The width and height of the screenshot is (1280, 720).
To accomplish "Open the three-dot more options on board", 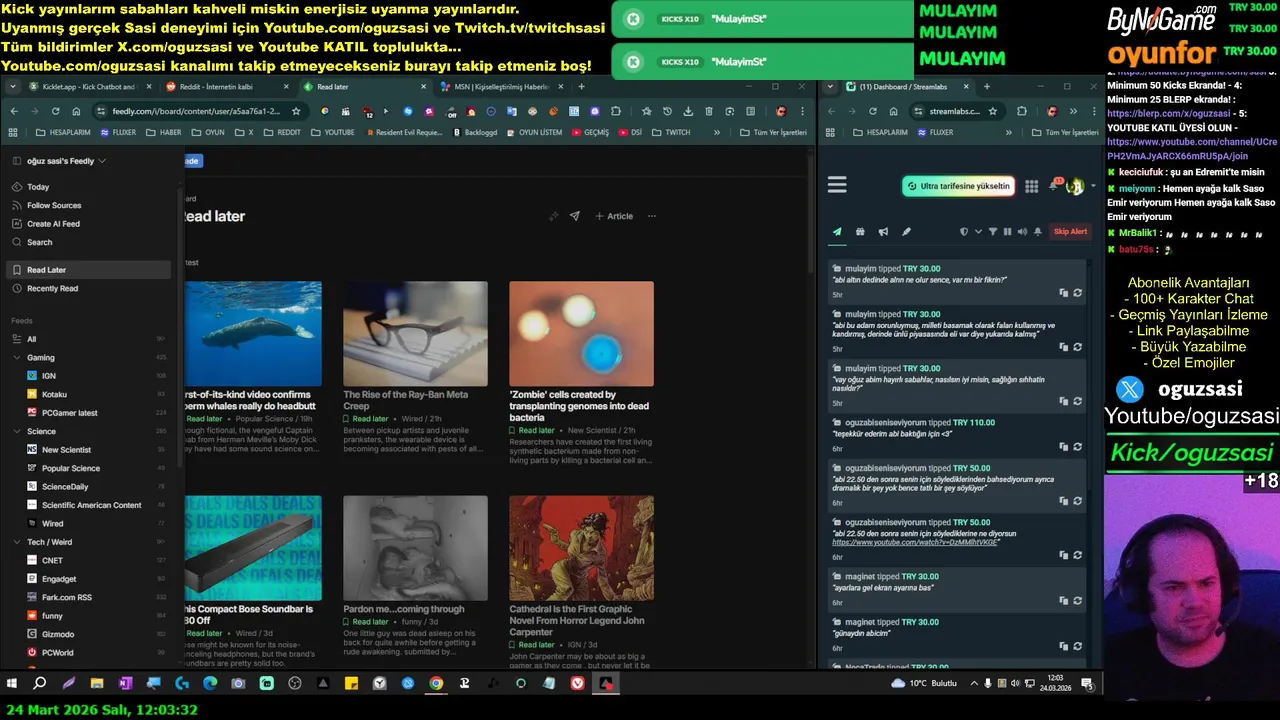I will click(x=652, y=216).
